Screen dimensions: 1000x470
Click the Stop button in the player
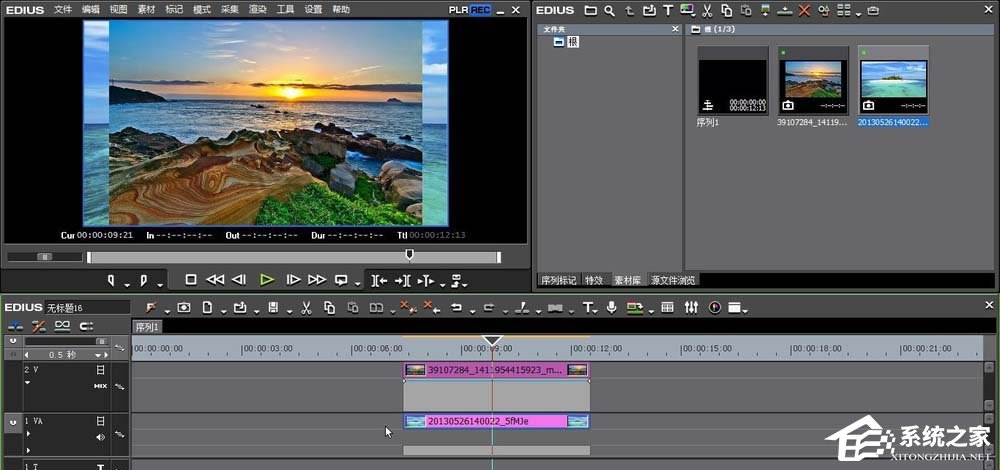(191, 280)
